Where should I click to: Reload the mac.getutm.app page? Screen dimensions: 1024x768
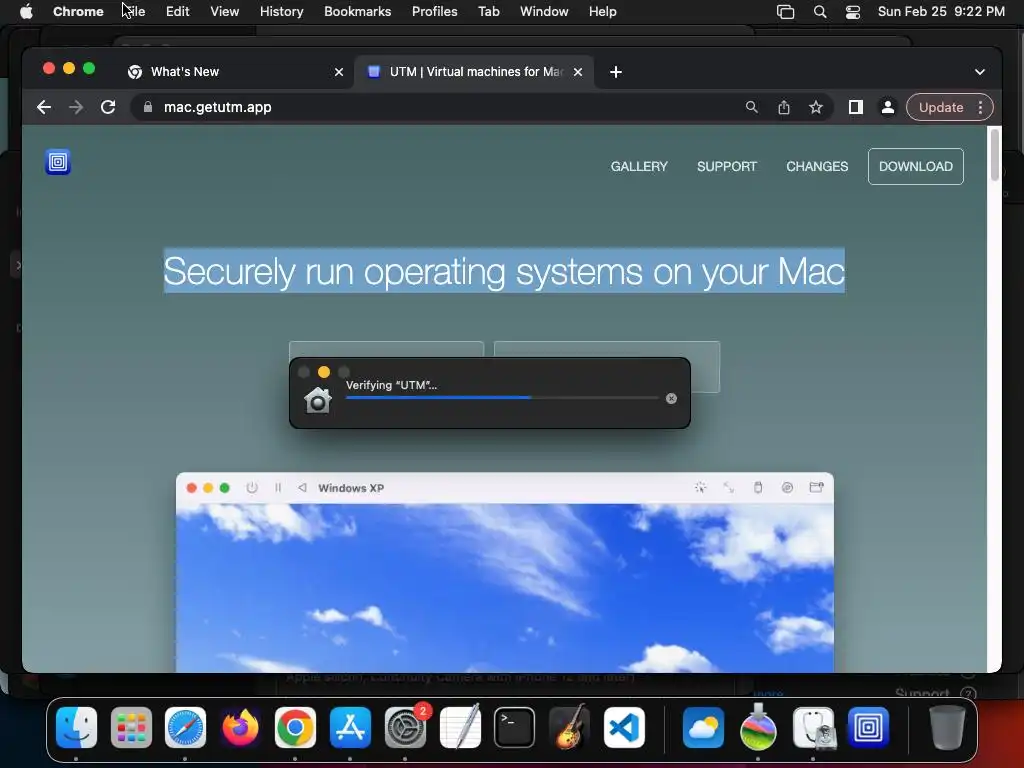click(108, 107)
